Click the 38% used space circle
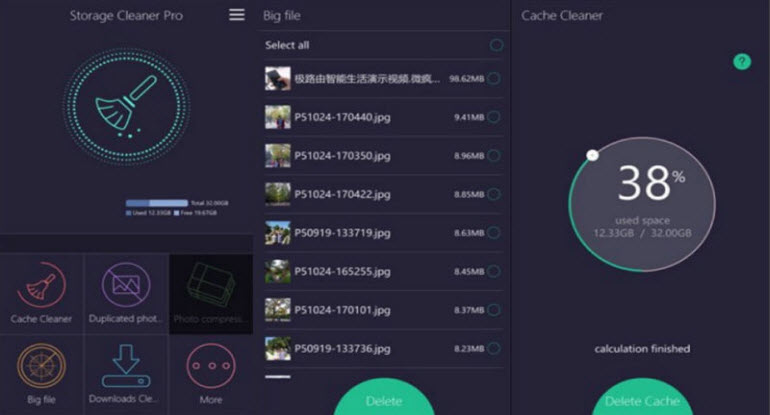Image resolution: width=770 pixels, height=415 pixels. pyautogui.click(x=642, y=204)
